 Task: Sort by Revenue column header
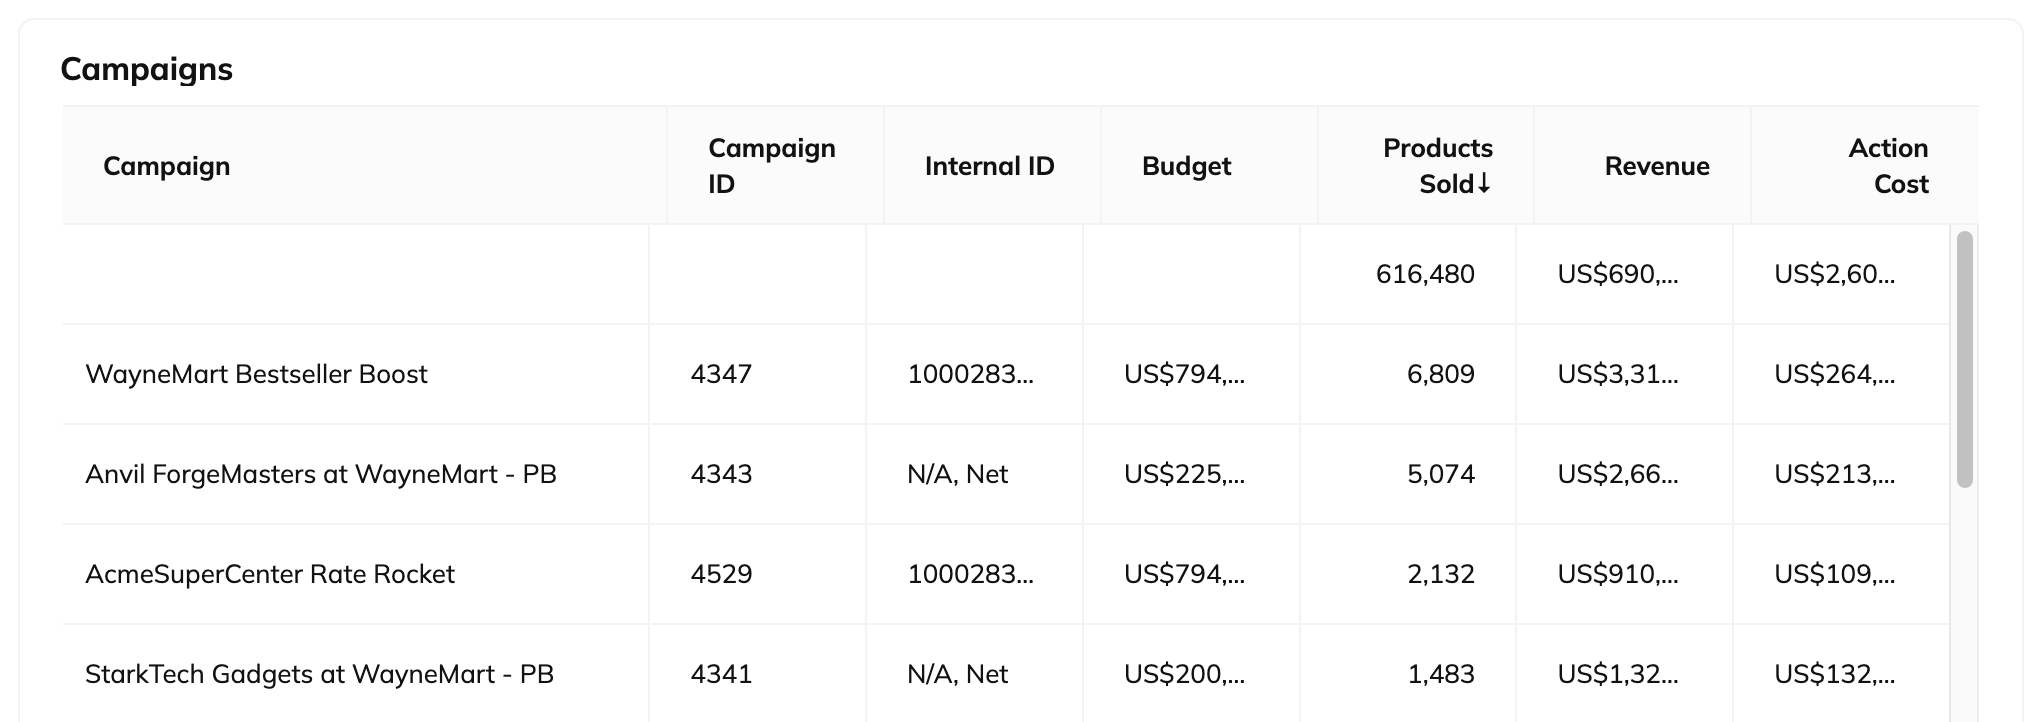tap(1656, 166)
